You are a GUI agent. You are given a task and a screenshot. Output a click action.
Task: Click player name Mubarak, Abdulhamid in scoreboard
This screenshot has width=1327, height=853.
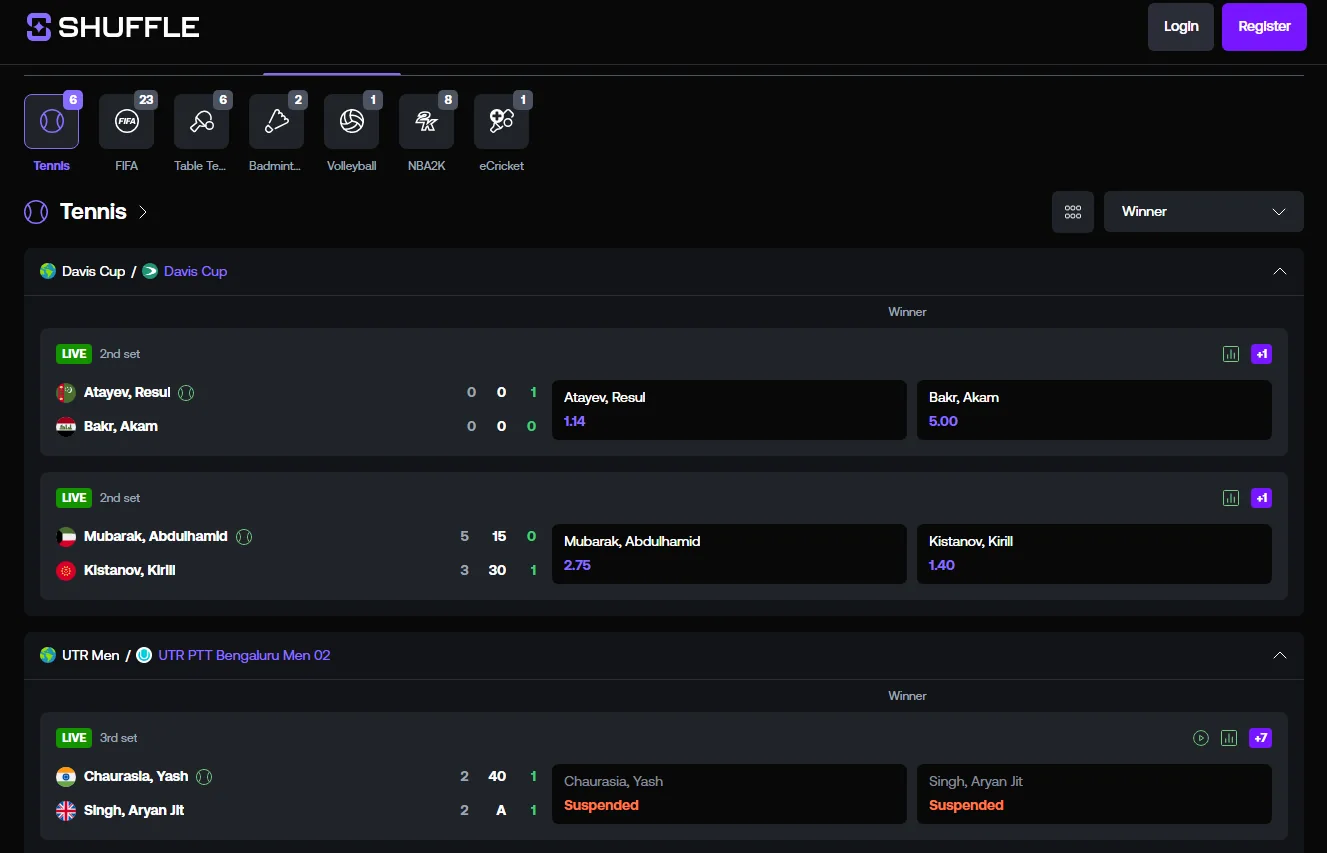pos(155,536)
